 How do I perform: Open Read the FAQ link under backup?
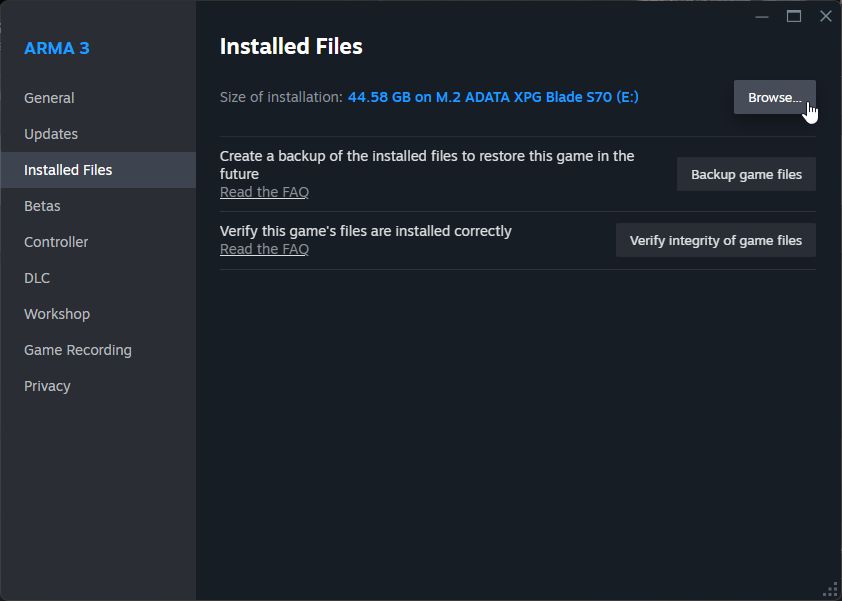pyautogui.click(x=264, y=192)
